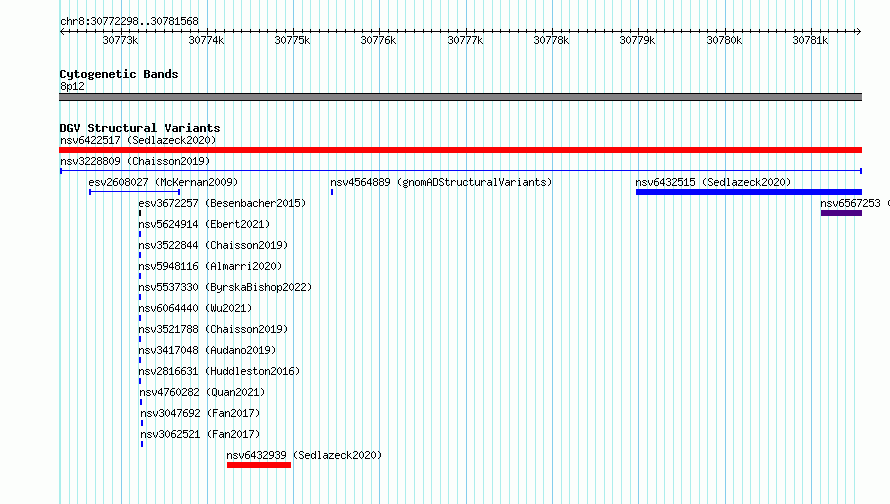Open nsv3521788 (Chaisson2019) label
This screenshot has height=504, width=890.
[x=213, y=329]
